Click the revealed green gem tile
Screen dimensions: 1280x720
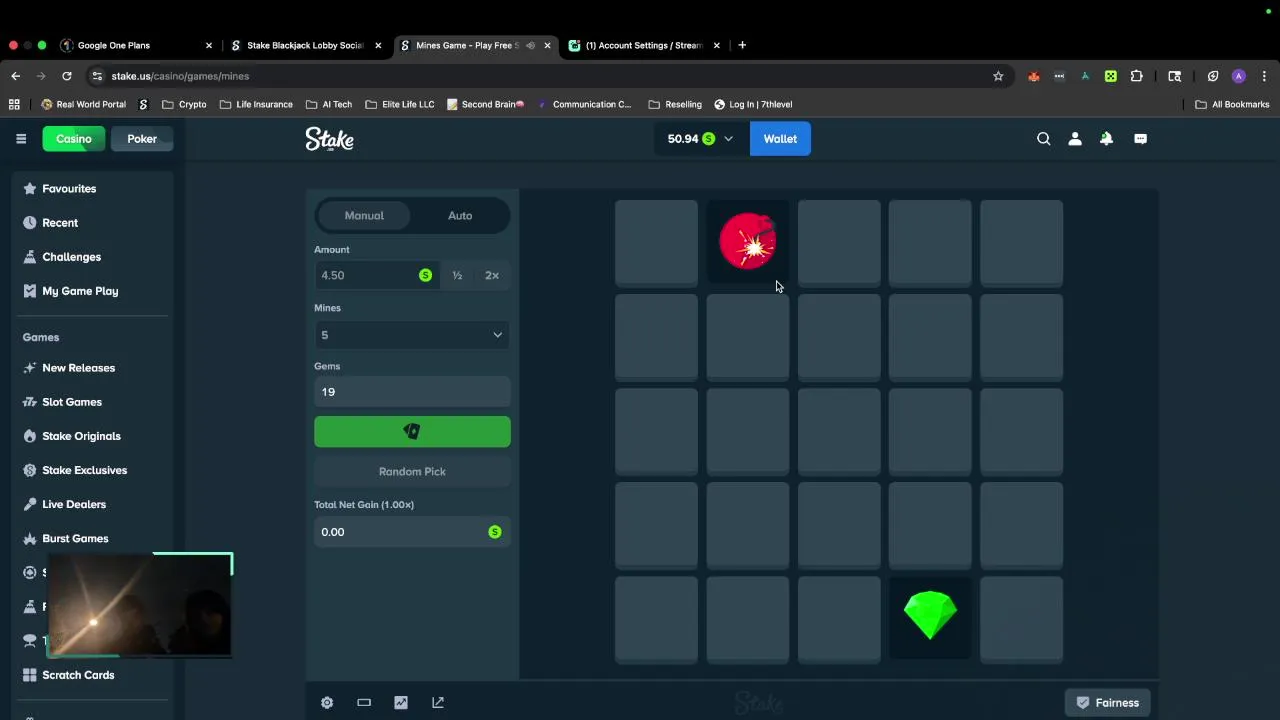click(930, 617)
